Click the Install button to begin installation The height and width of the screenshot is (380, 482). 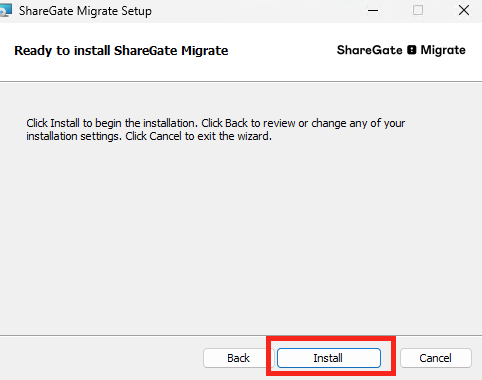(x=329, y=358)
